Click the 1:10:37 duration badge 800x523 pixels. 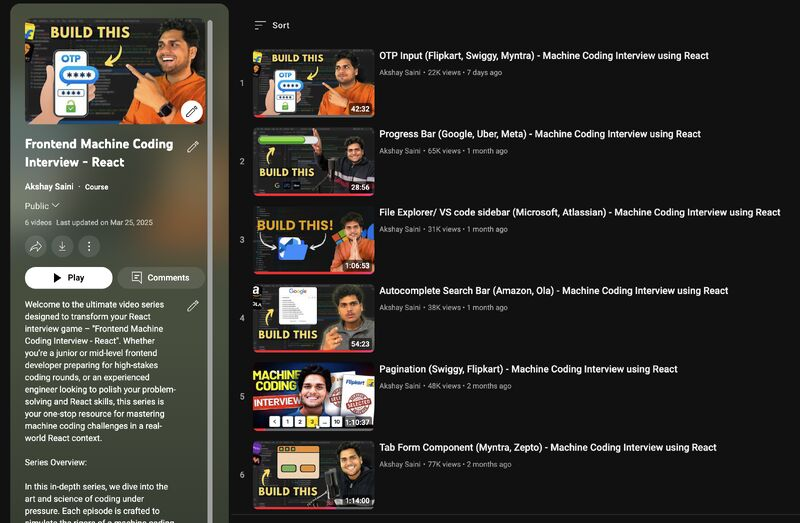357,422
